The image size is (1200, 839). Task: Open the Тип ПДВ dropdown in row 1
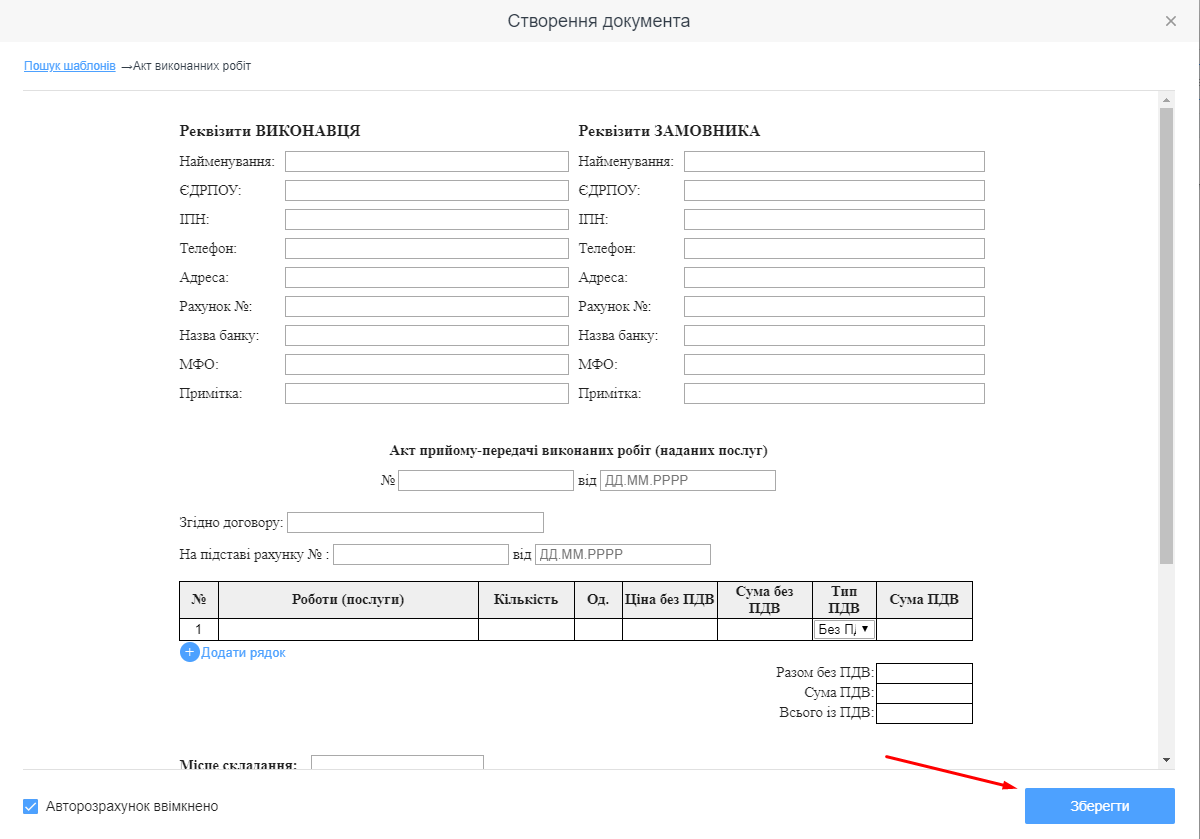coord(845,629)
